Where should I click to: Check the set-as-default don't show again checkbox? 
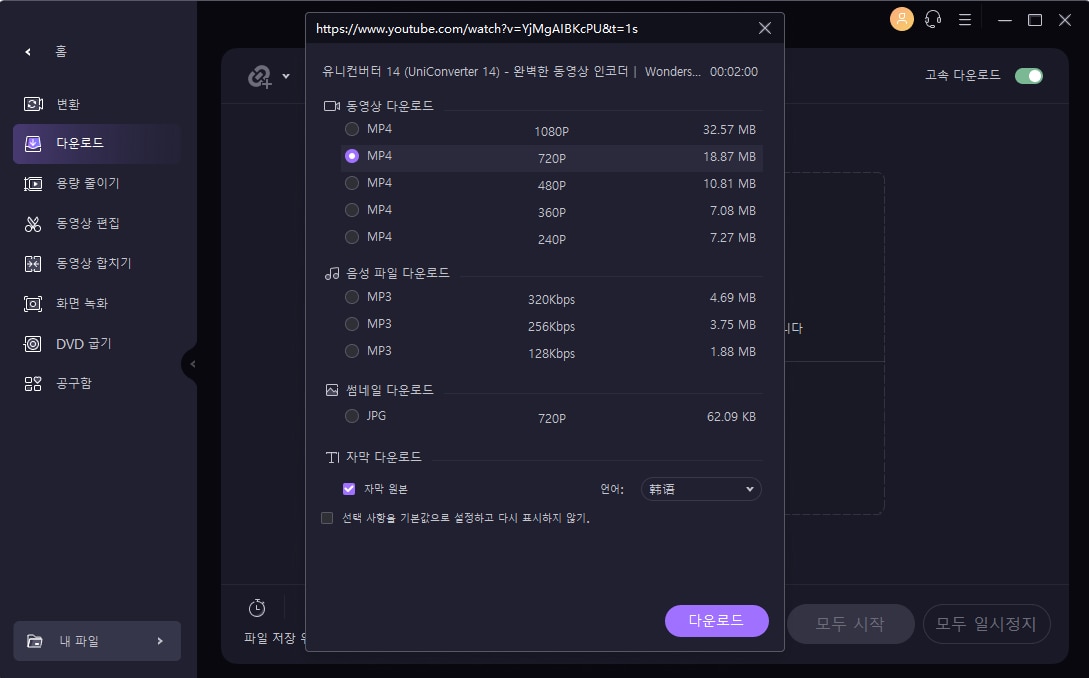pyautogui.click(x=327, y=518)
